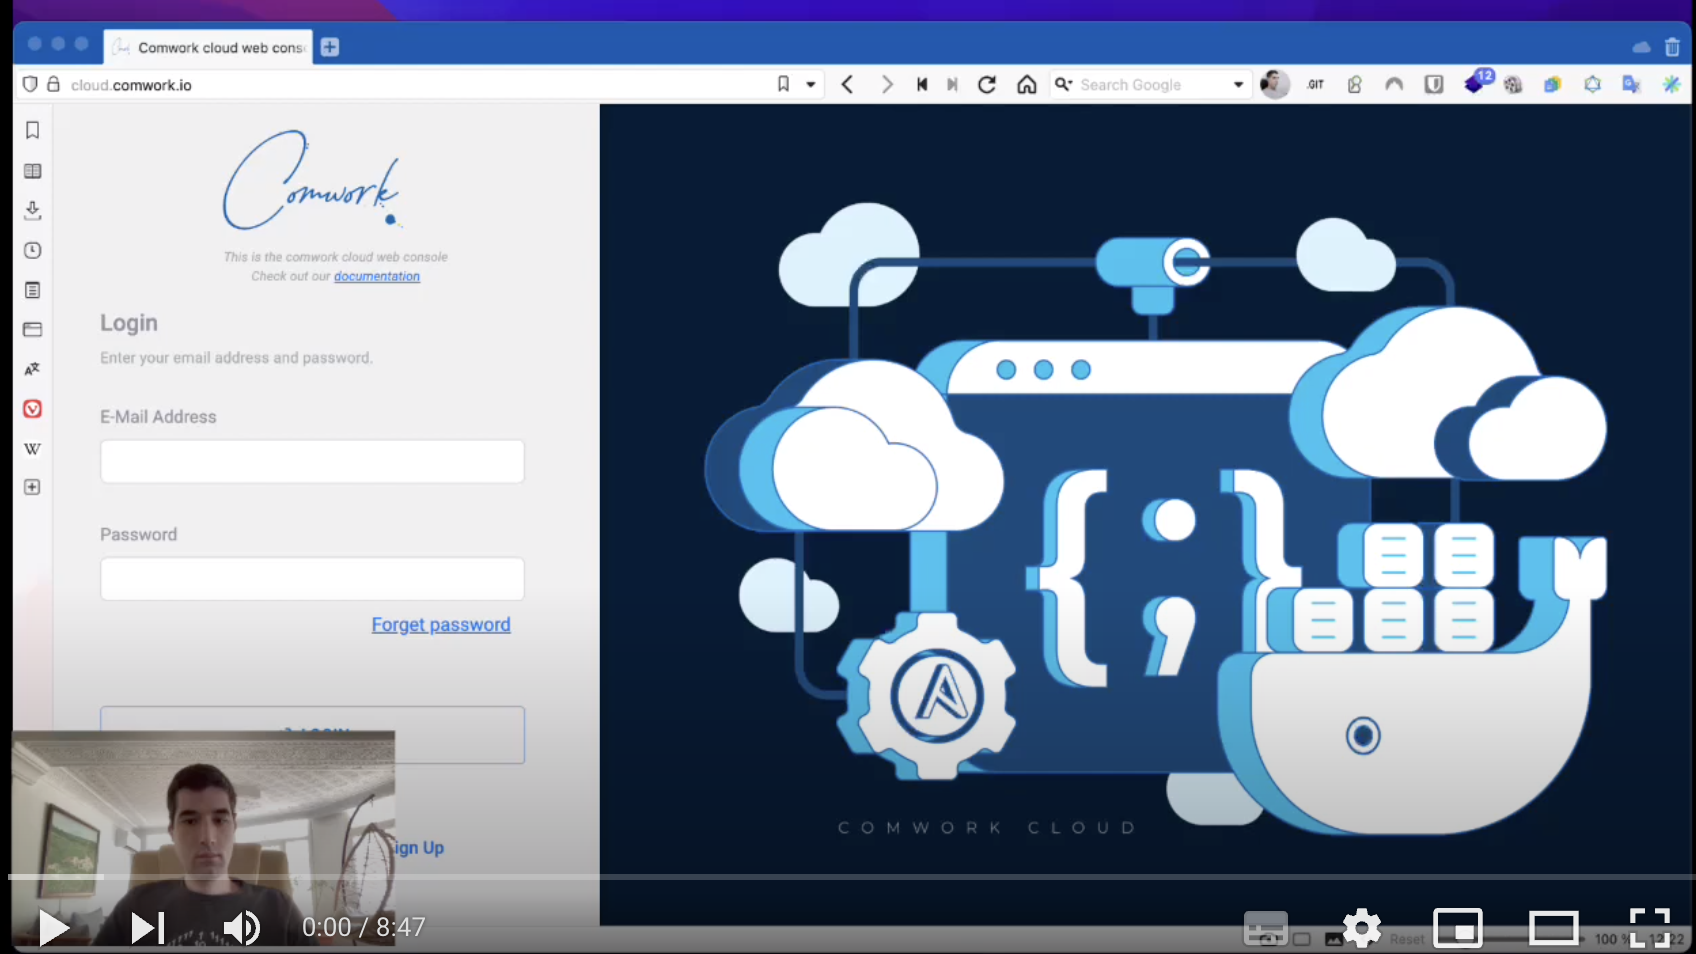Open the documentation link
Viewport: 1696px width, 954px height.
pyautogui.click(x=377, y=276)
